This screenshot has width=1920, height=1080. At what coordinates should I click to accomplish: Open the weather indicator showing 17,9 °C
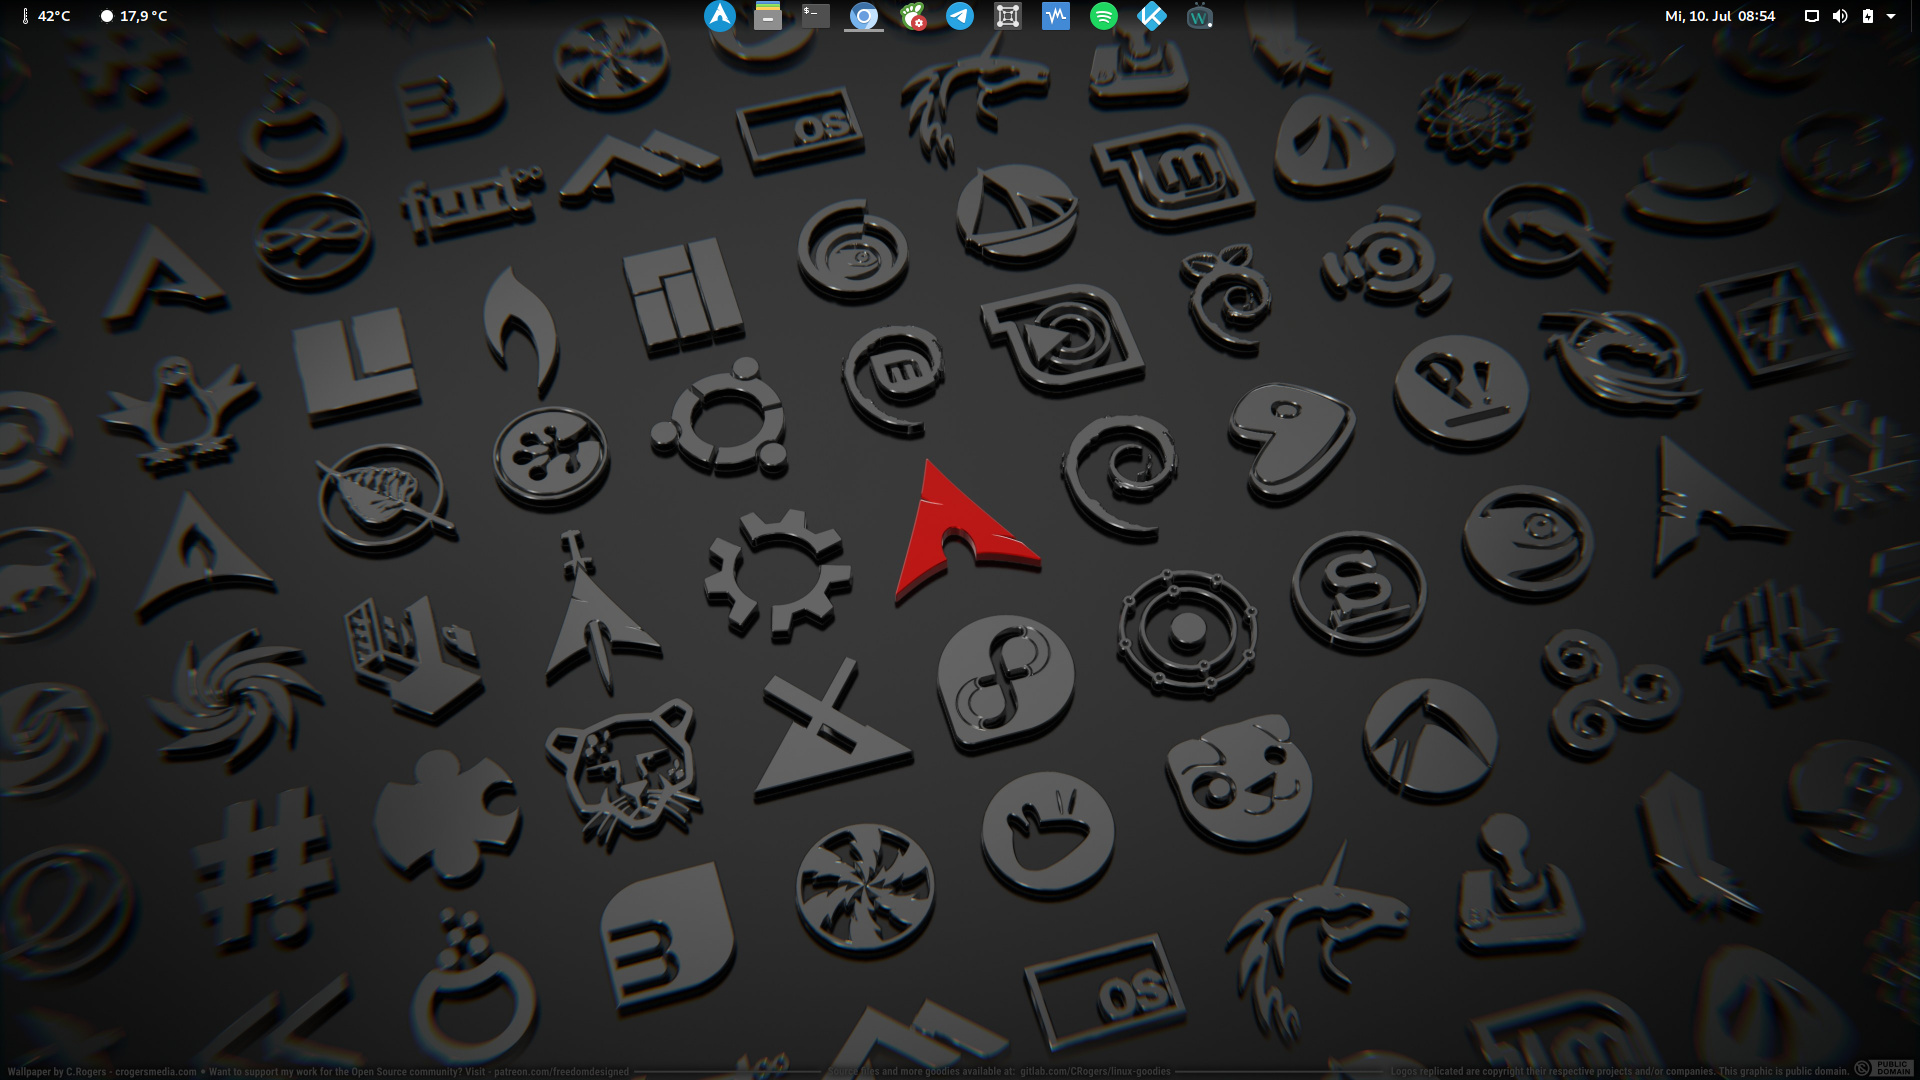click(x=134, y=16)
